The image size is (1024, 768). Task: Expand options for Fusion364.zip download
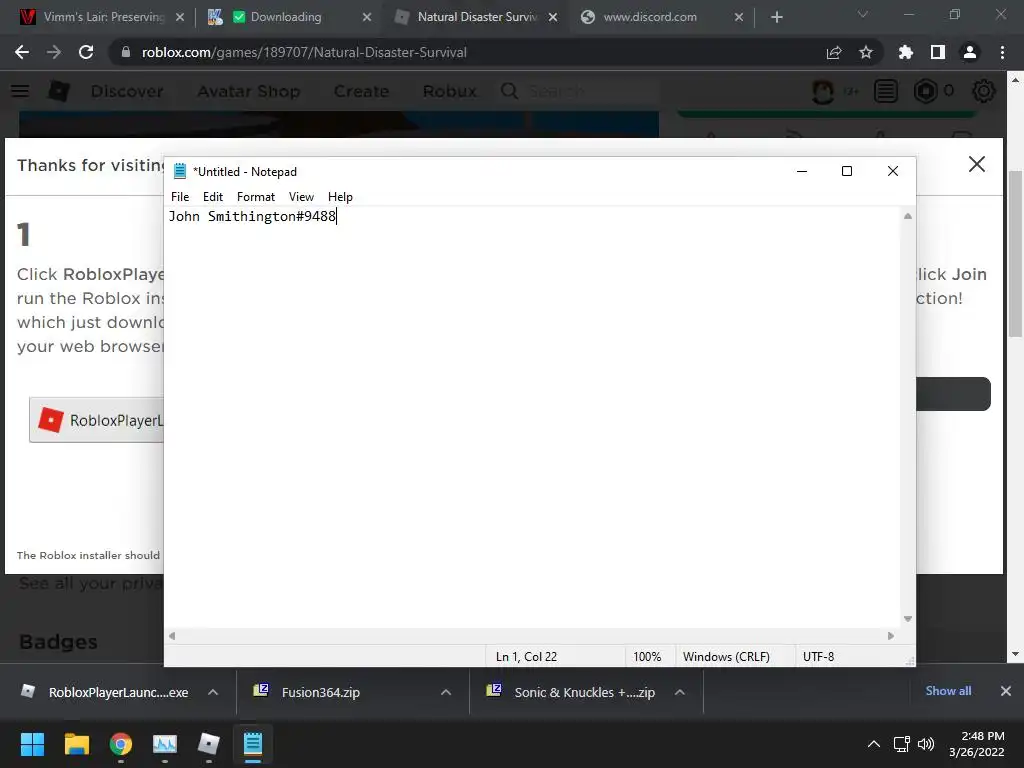[x=446, y=692]
